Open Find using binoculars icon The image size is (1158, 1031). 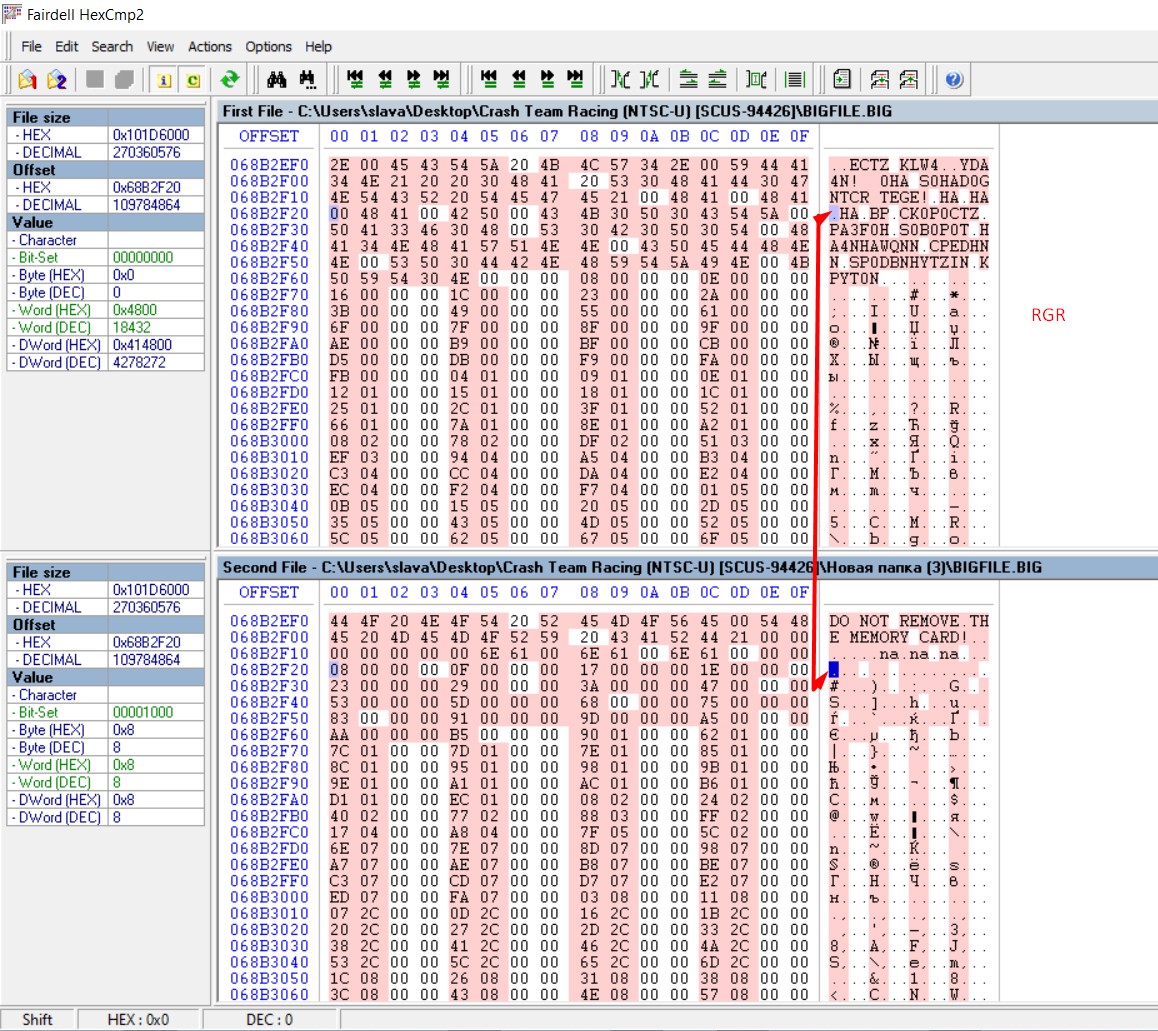(x=277, y=79)
